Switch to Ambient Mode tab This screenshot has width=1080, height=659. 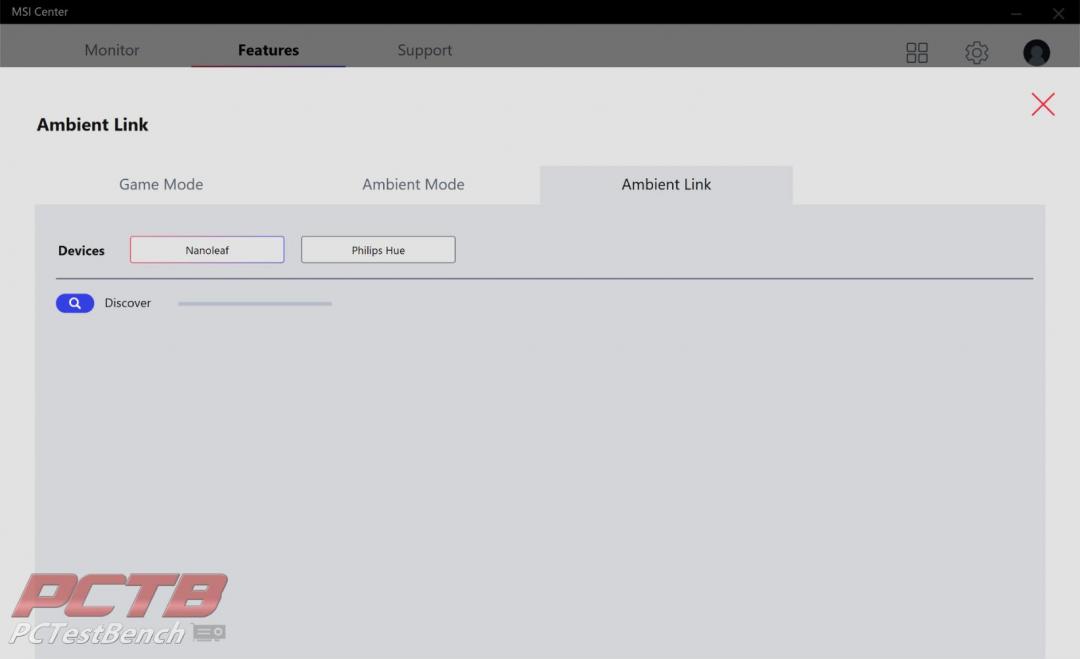point(413,185)
